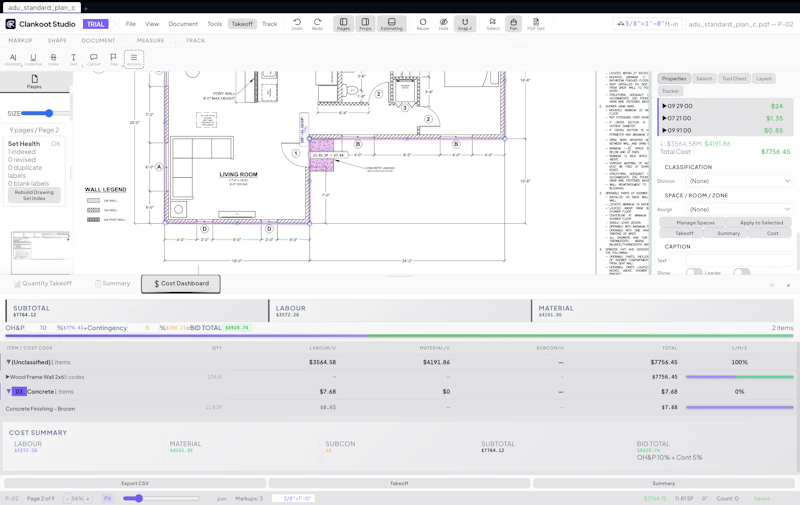Select the Flag markup tool
The image size is (800, 505).
(x=113, y=60)
